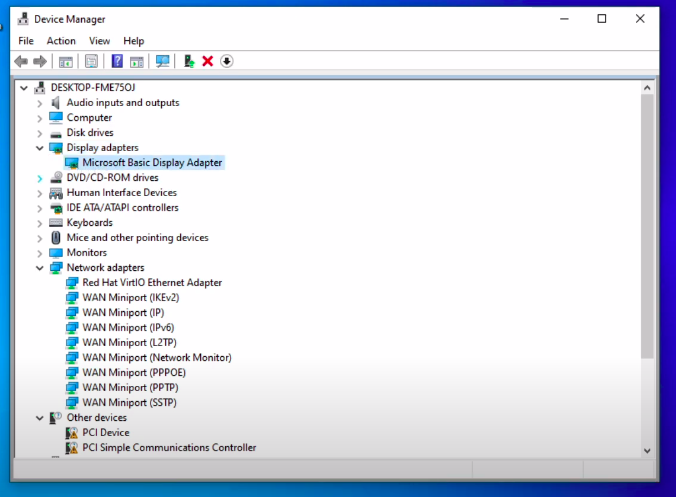Expand the Human Interface Devices chevron
This screenshot has width=676, height=497.
click(x=40, y=194)
